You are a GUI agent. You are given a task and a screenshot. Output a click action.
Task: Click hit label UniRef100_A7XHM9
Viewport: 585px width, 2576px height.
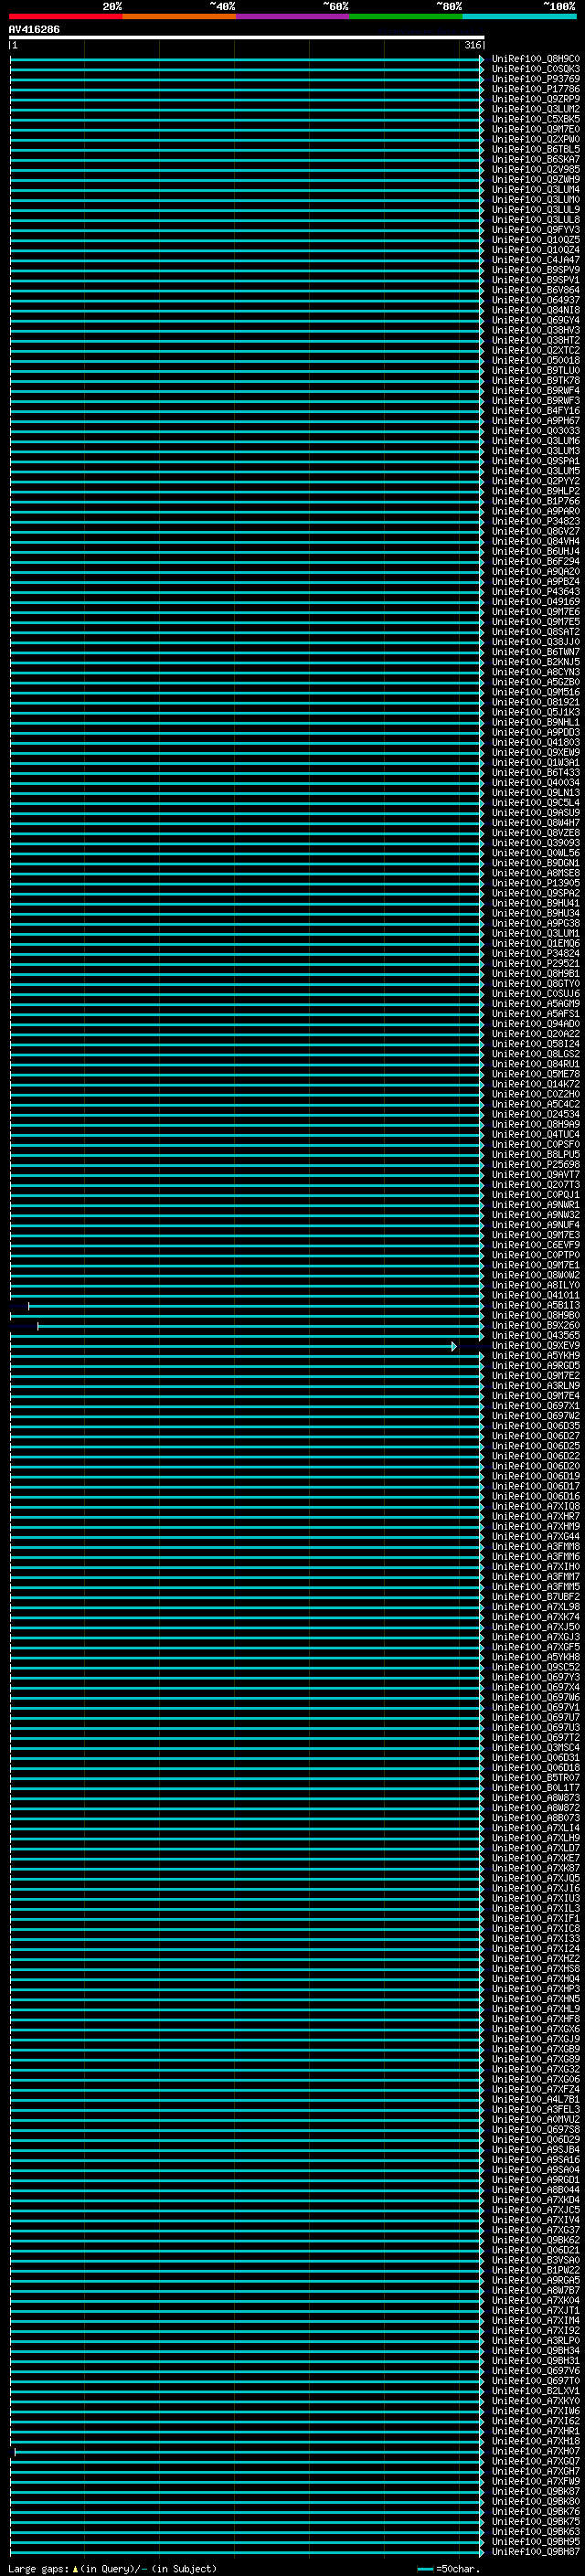coord(536,1526)
